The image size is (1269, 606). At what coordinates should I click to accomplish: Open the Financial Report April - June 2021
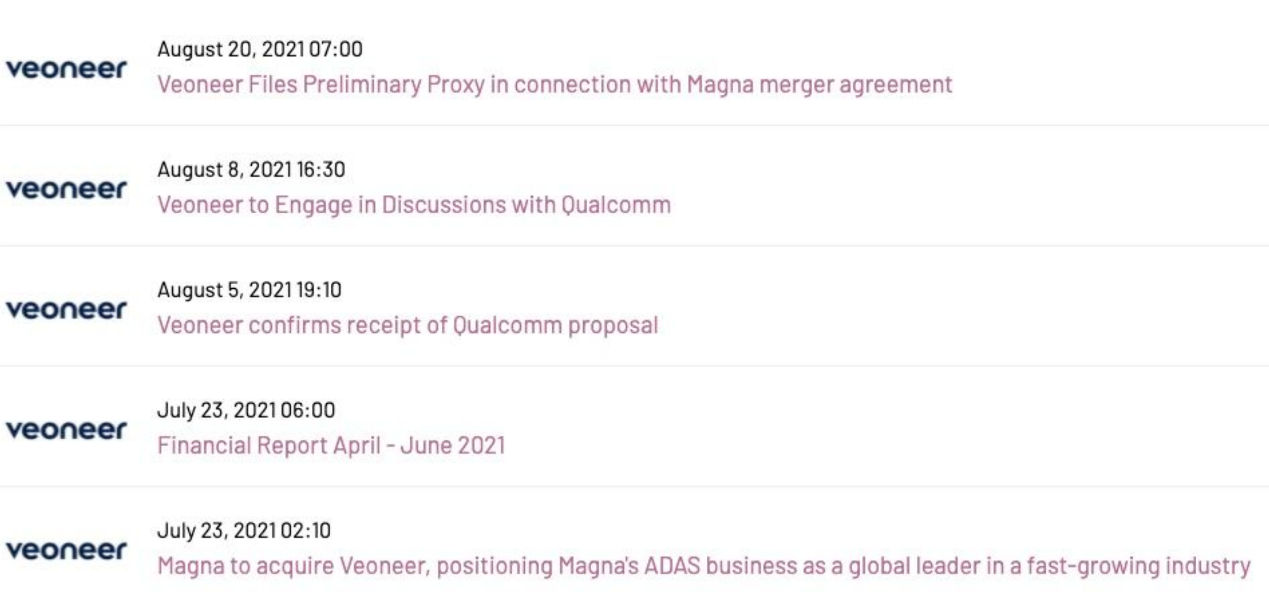(x=331, y=446)
